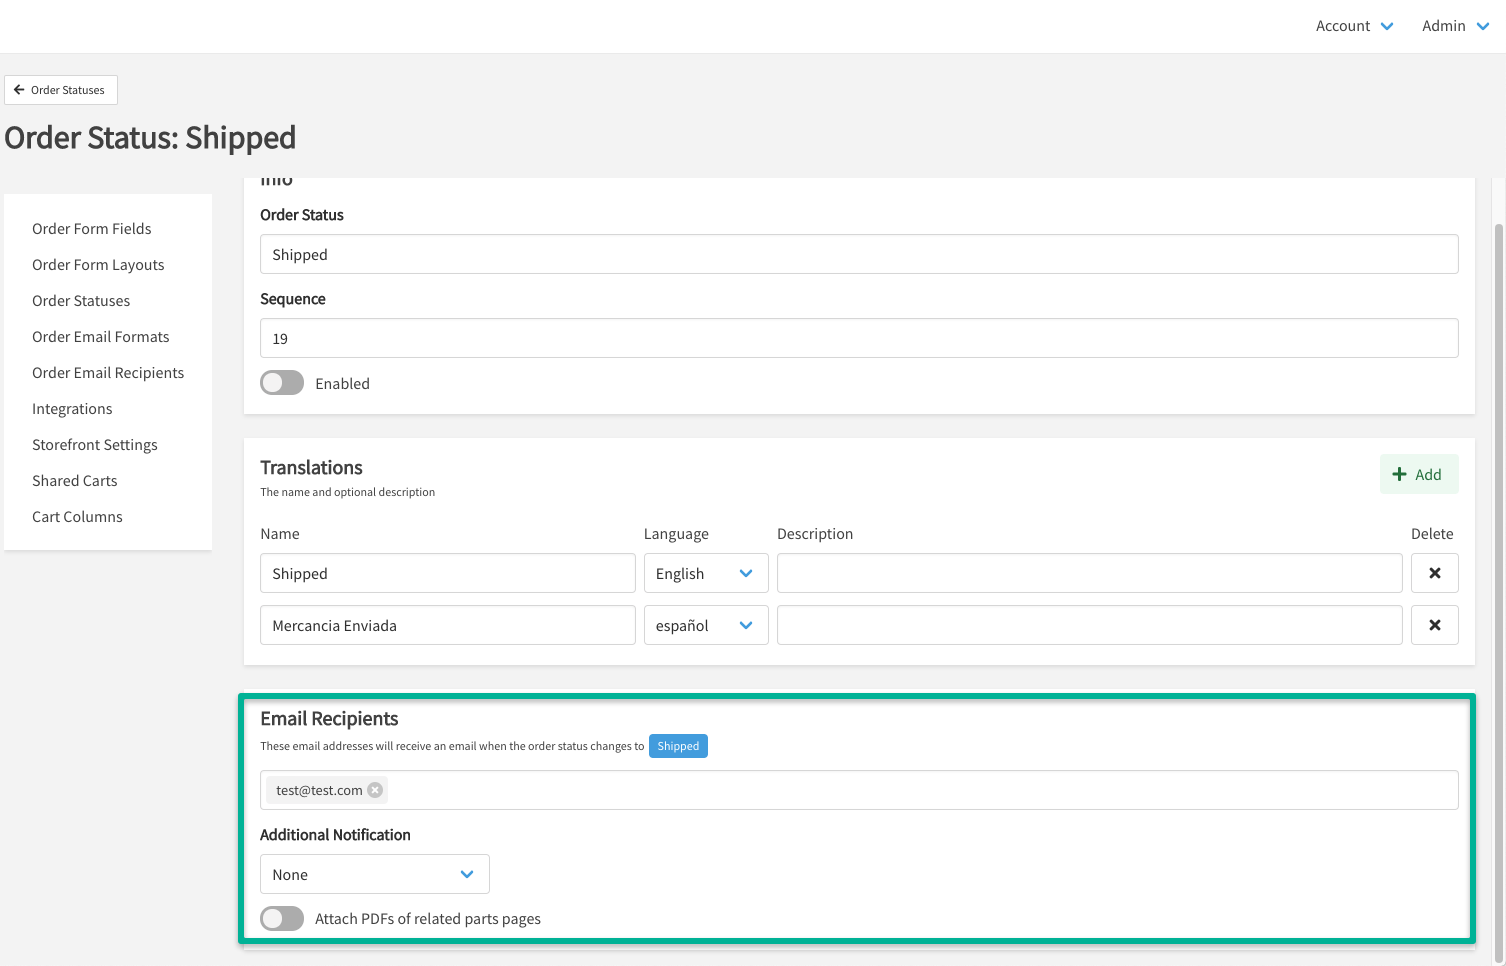Navigate to Order Form Layouts
This screenshot has height=966, width=1506.
coord(98,265)
